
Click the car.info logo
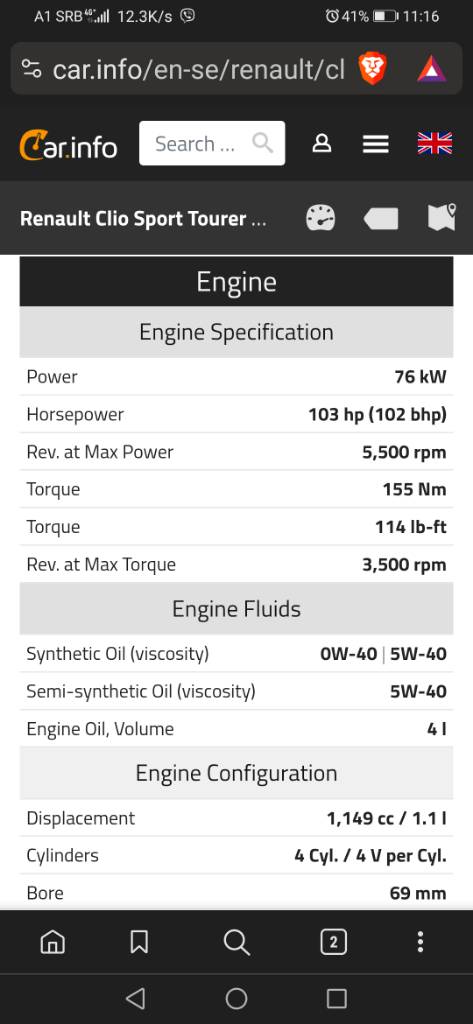coord(68,144)
